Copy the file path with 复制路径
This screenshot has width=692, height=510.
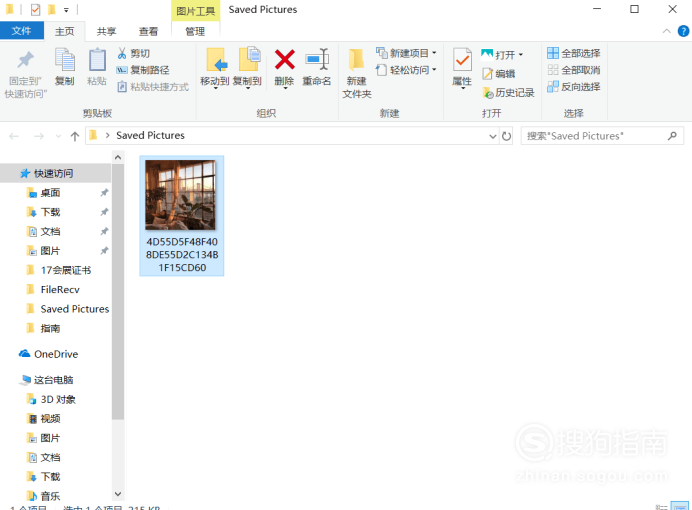(x=143, y=70)
